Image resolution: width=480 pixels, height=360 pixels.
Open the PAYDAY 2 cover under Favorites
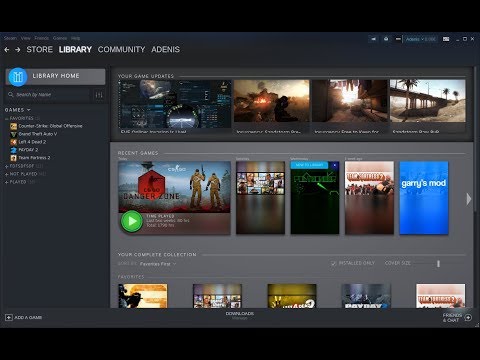(366, 296)
